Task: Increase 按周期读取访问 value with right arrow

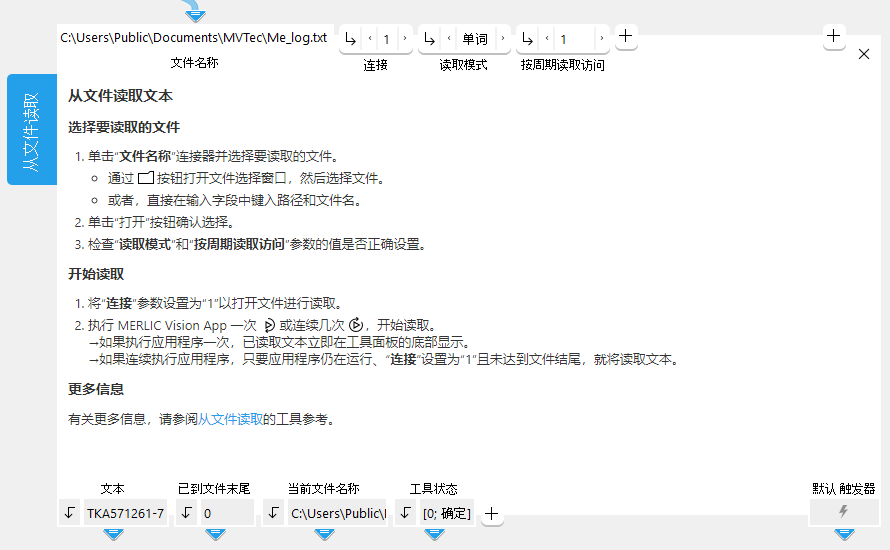Action: point(601,39)
